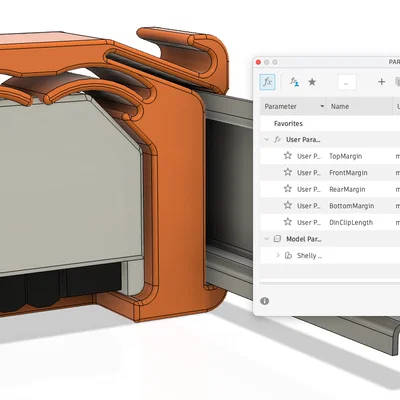
Task: Select the fx all-parameters filter icon
Action: 267,82
